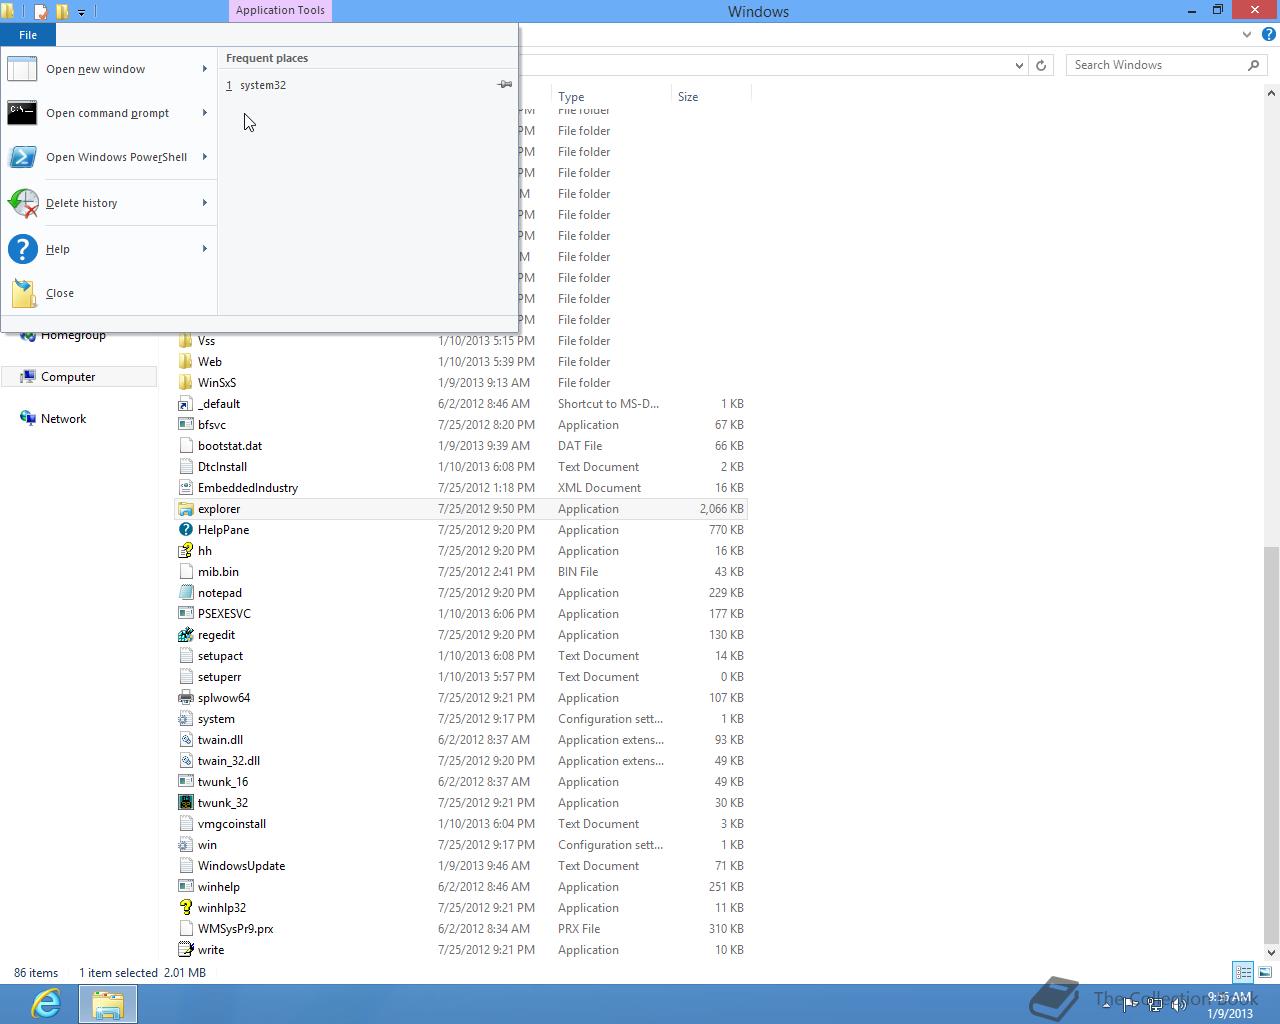Click the vertical scrollbar down arrow
1280x1024 pixels.
coord(1271,952)
